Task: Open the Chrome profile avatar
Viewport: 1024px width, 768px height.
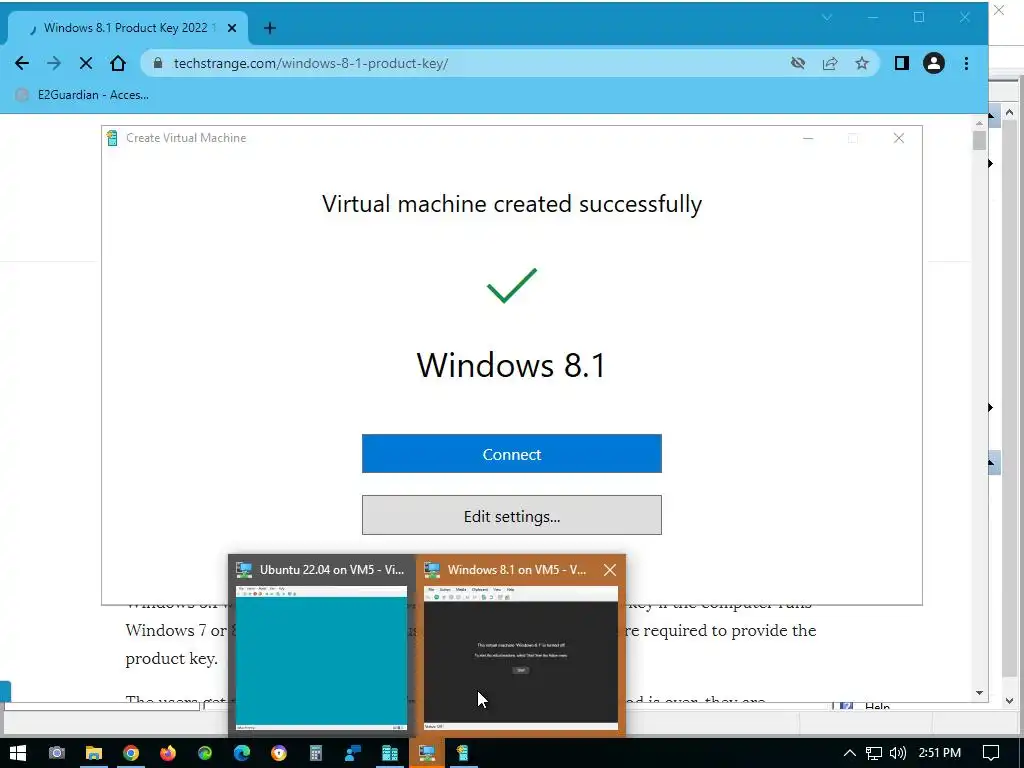Action: 934,63
